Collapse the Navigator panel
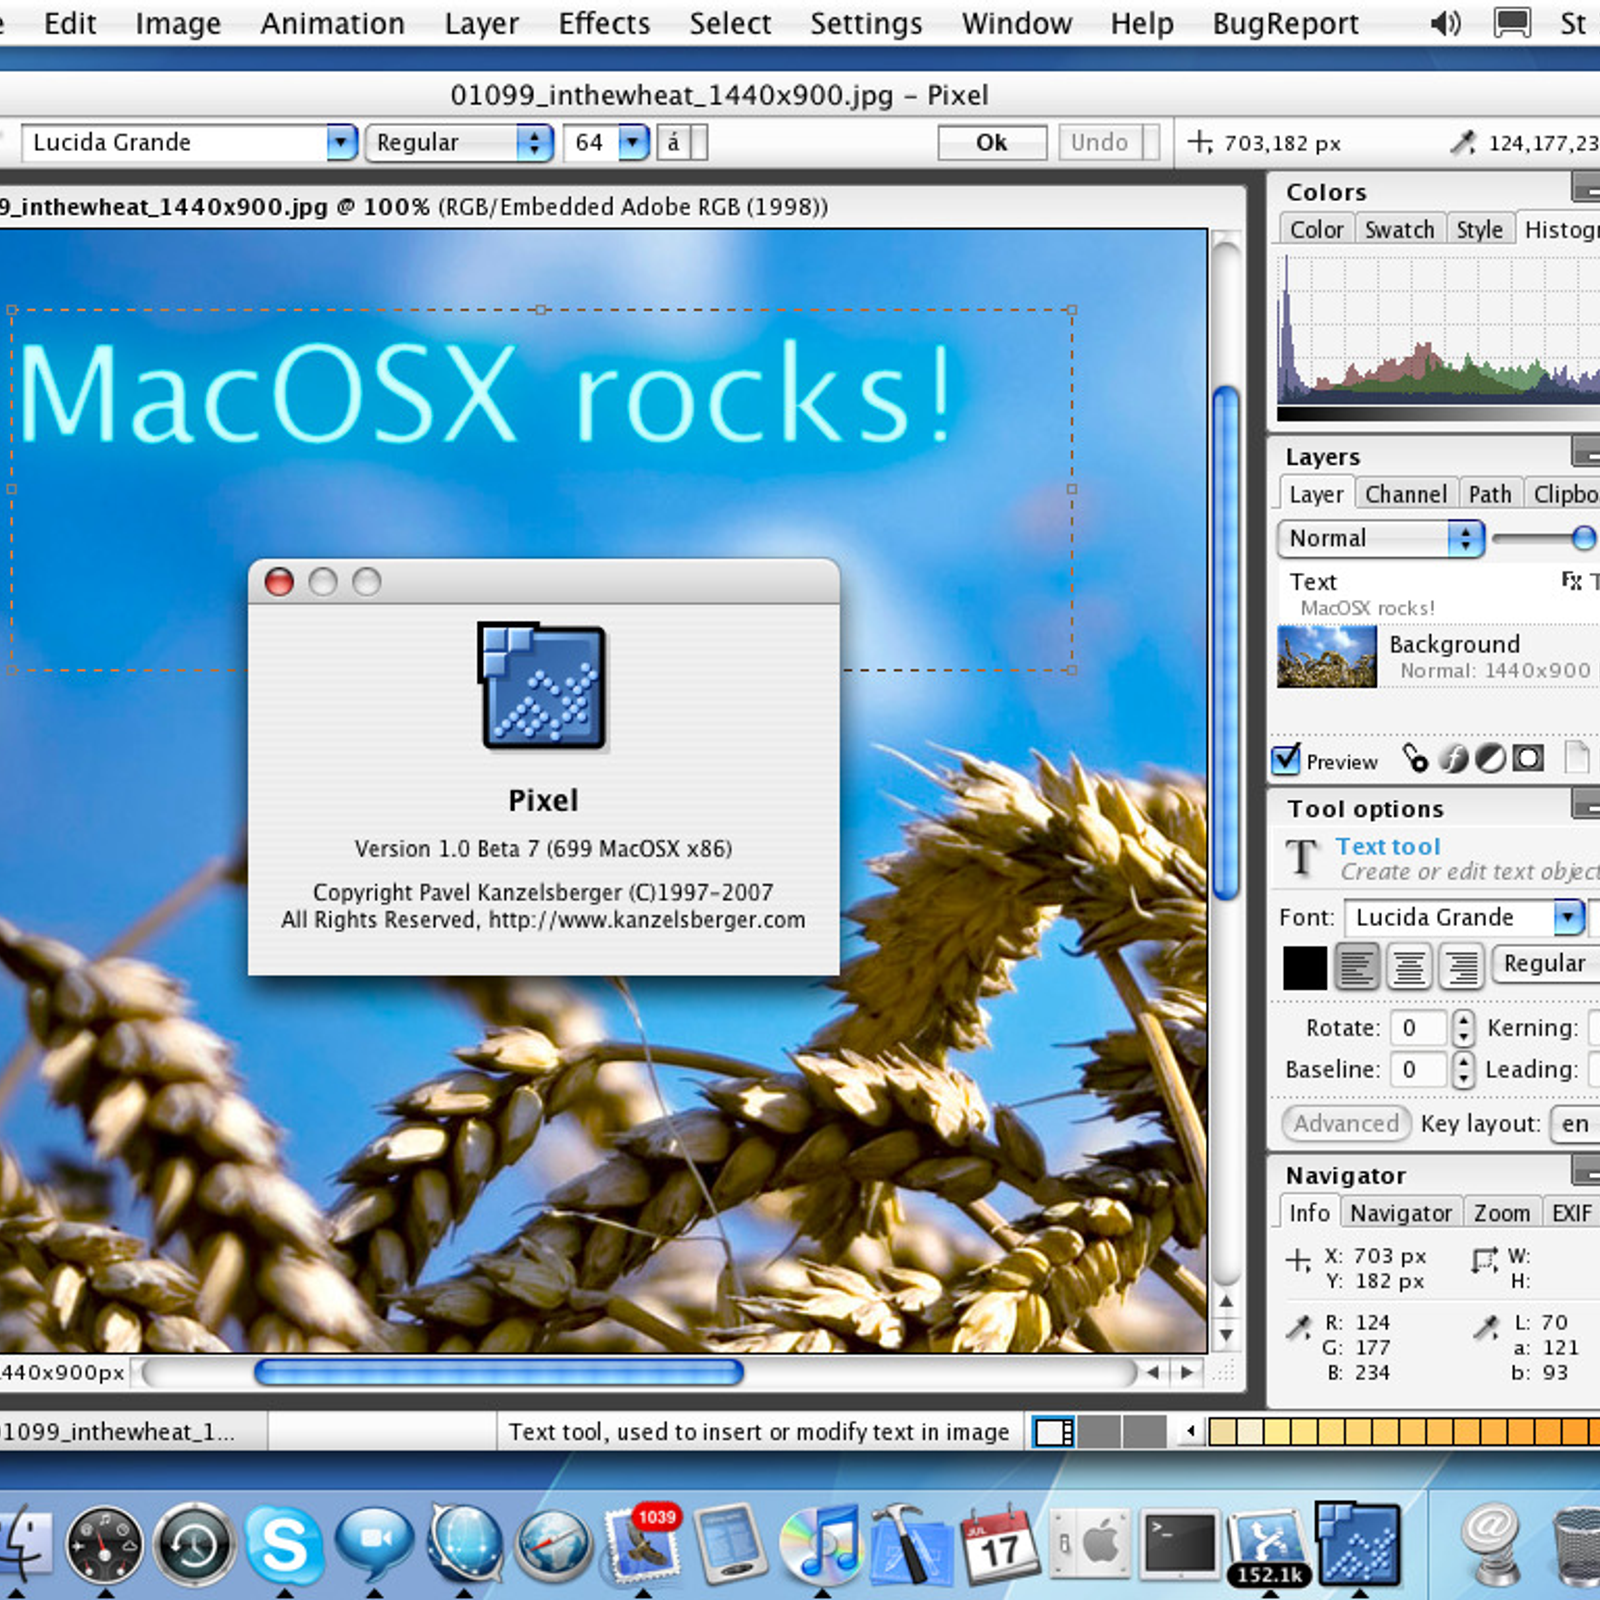Screen dimensions: 1600x1600 (1586, 1169)
